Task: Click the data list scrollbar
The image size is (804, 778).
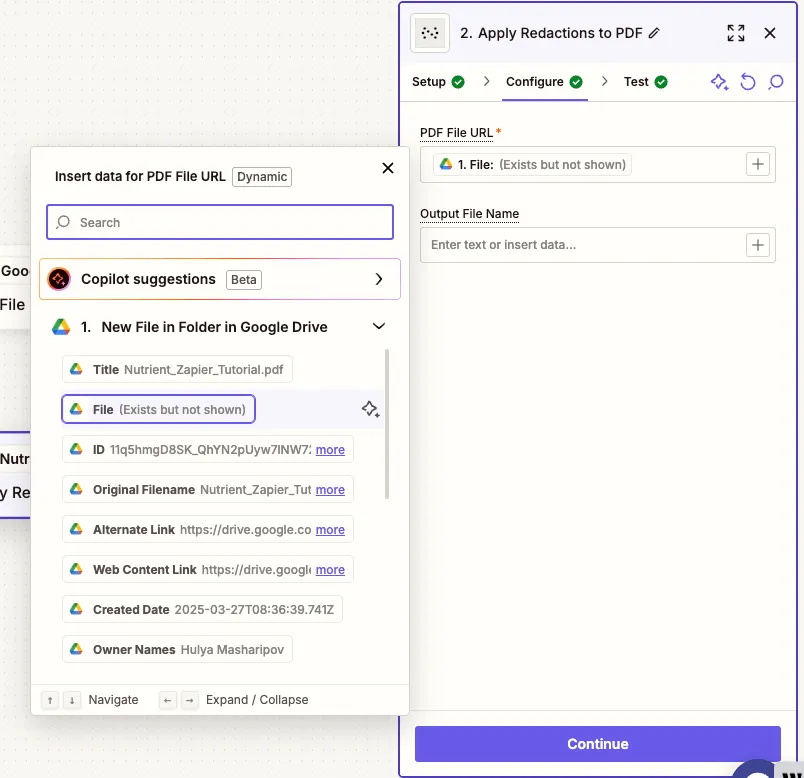Action: [x=387, y=423]
